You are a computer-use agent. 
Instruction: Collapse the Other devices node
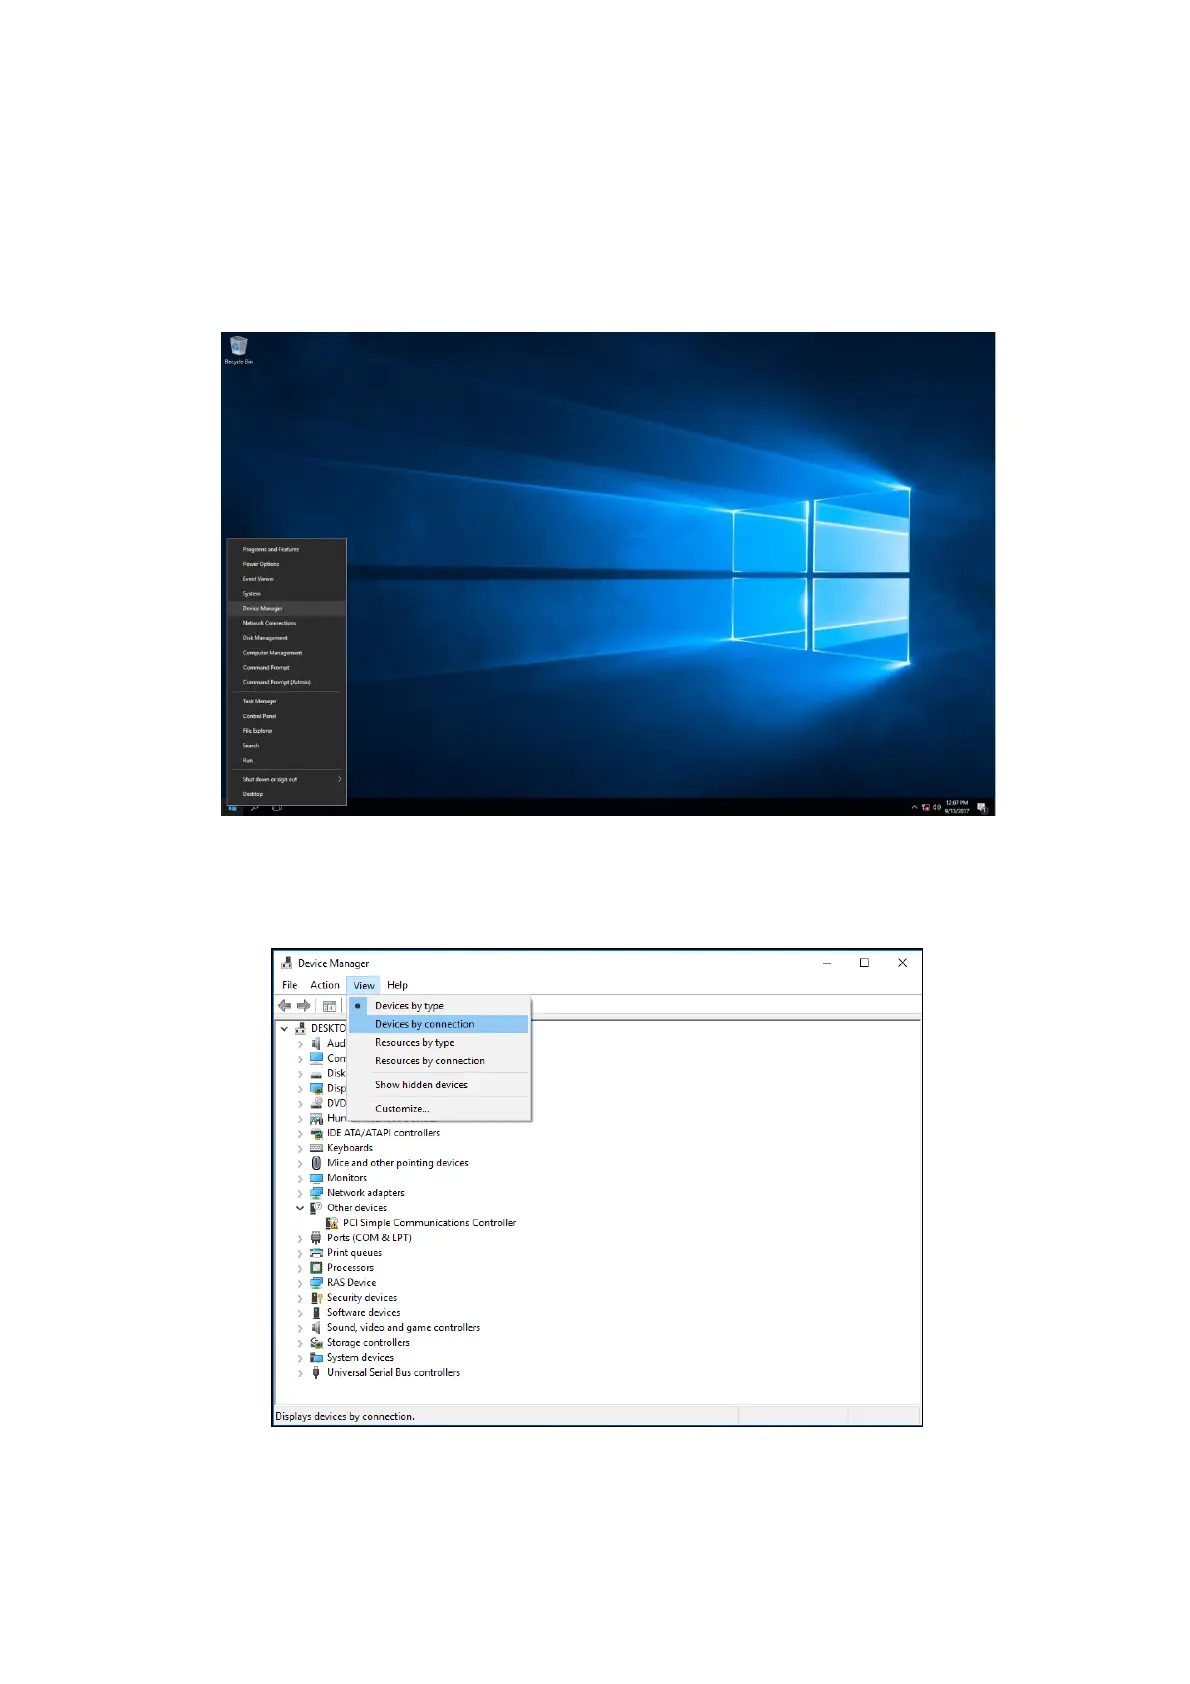click(300, 1208)
